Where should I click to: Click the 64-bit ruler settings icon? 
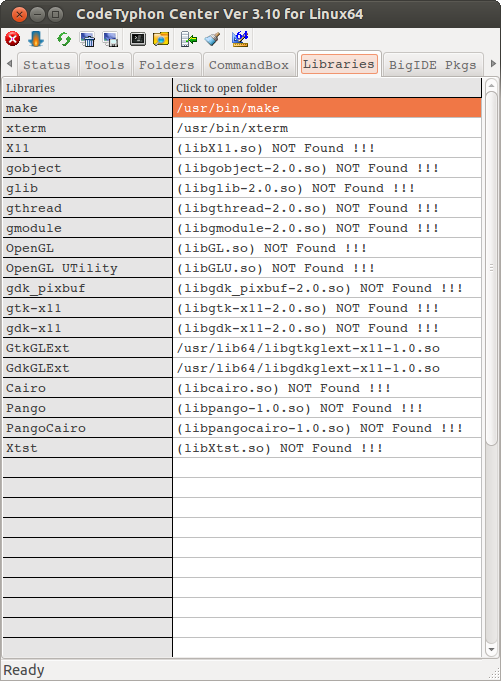pyautogui.click(x=240, y=39)
